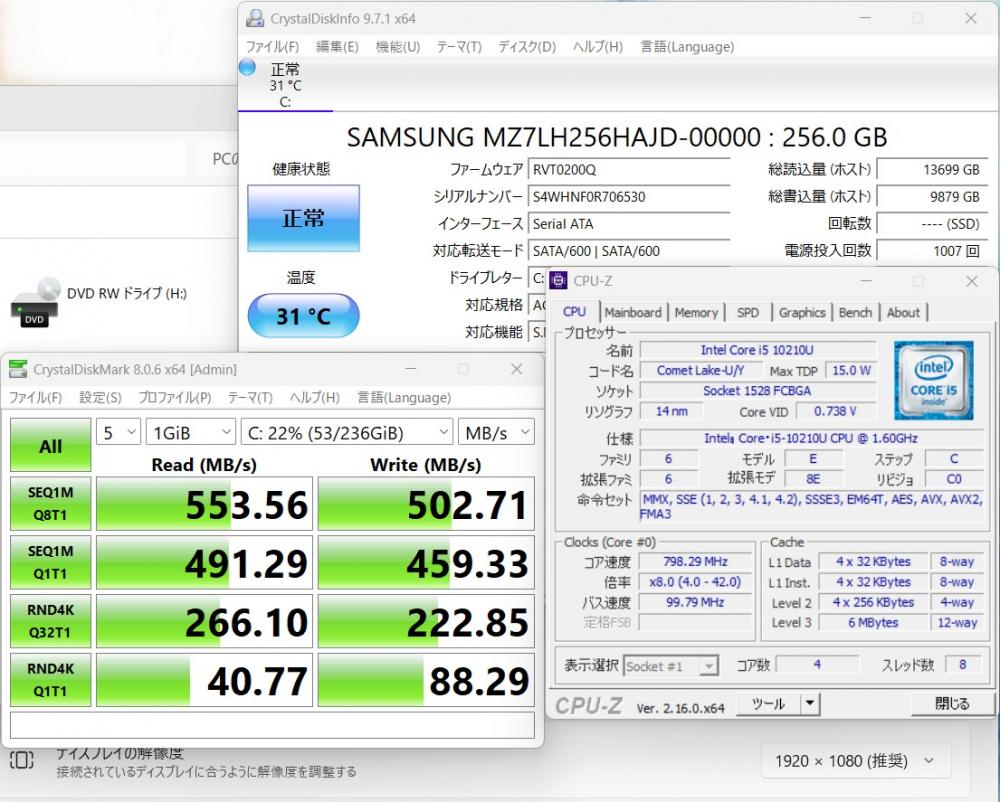This screenshot has width=1000, height=802.
Task: Open the MB/s unit dropdown
Action: pos(496,432)
